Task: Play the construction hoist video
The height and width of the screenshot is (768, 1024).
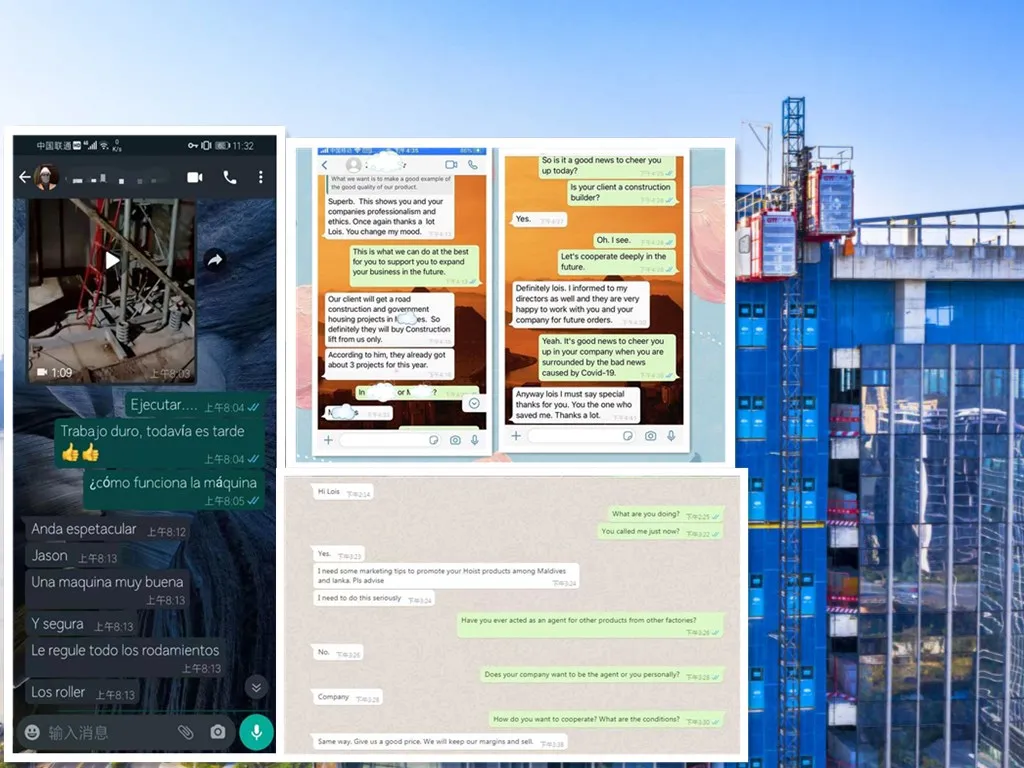Action: tap(112, 261)
